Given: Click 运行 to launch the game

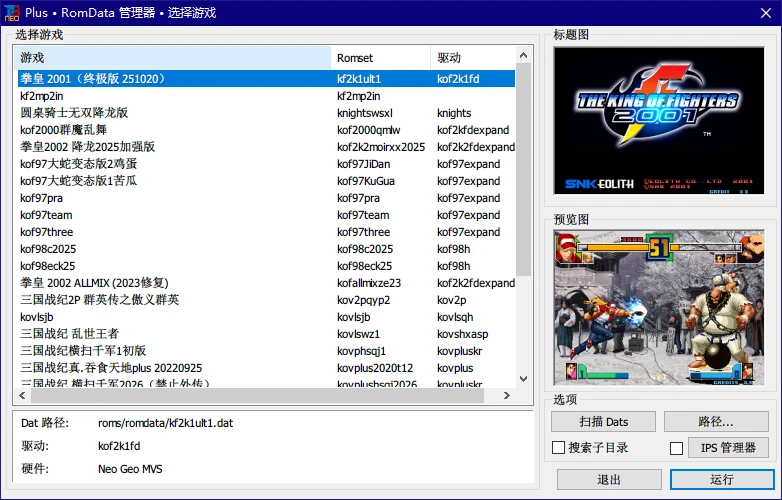Looking at the screenshot, I should point(722,480).
